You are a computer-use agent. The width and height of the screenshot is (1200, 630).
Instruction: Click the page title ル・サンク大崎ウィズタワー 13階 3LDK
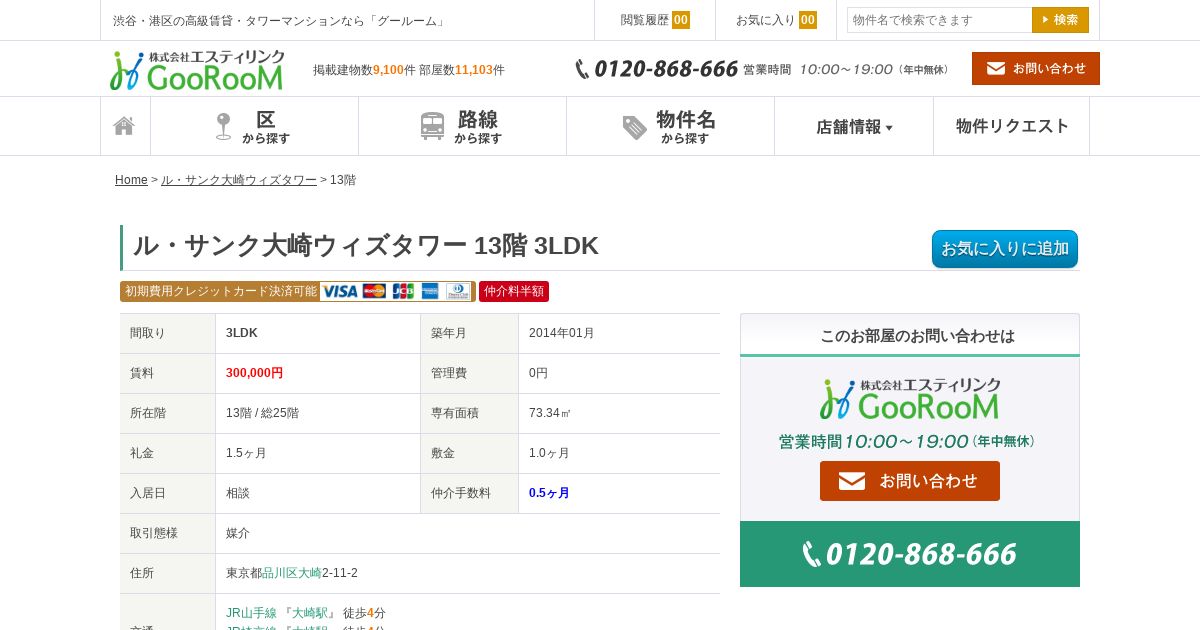pyautogui.click(x=366, y=246)
